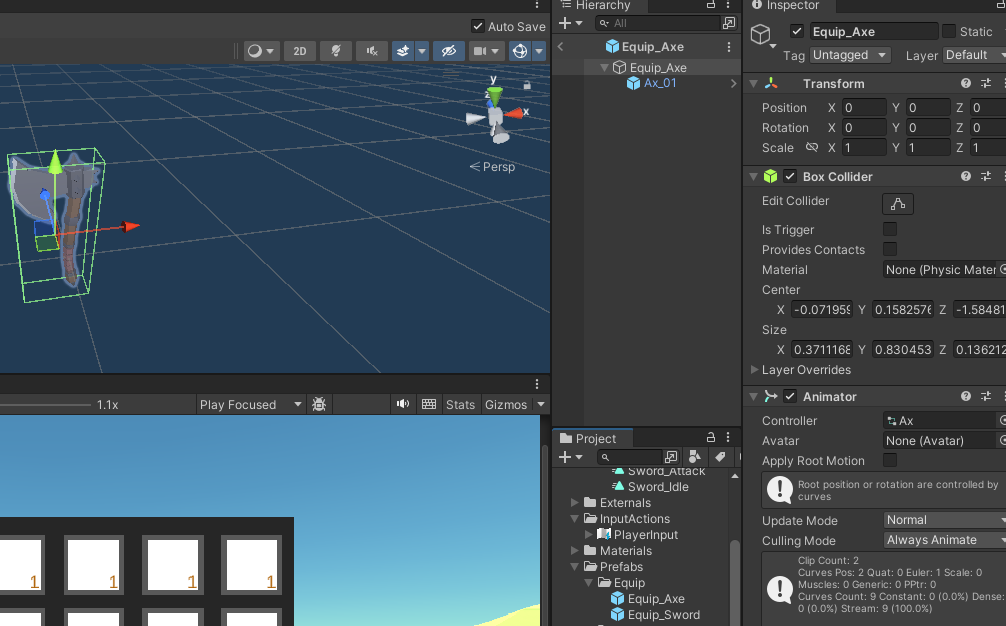Toggle scene lighting bulb icon
Viewport: 1006px width, 626px height.
[336, 51]
